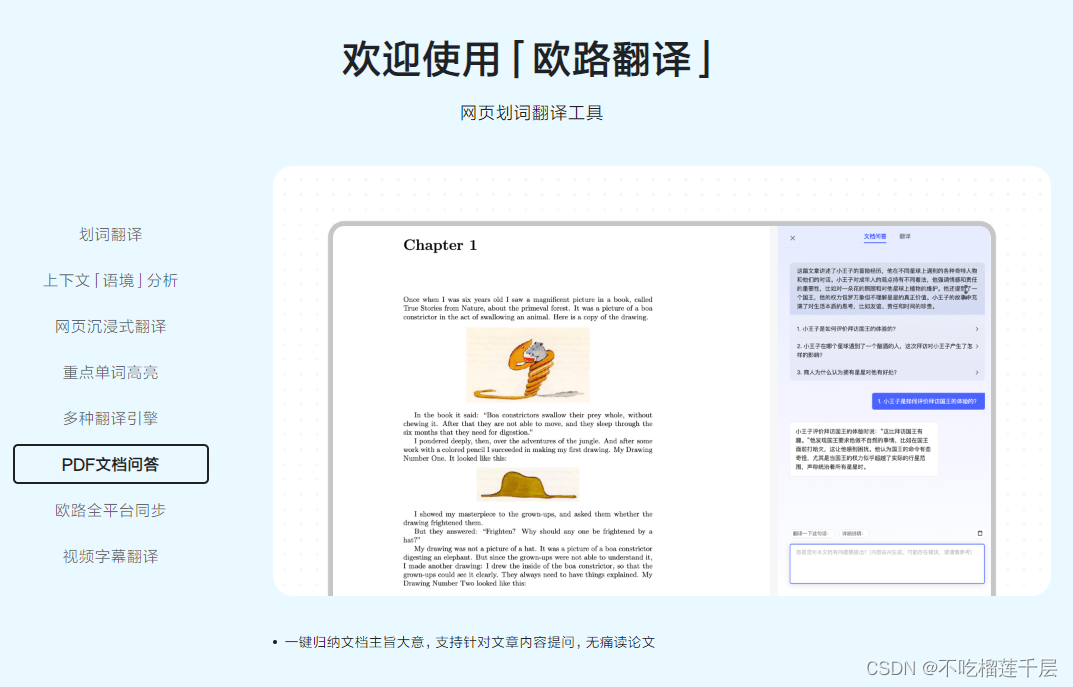Click the 详细说明 quick prompt chip
This screenshot has height=687, width=1073.
852,533
